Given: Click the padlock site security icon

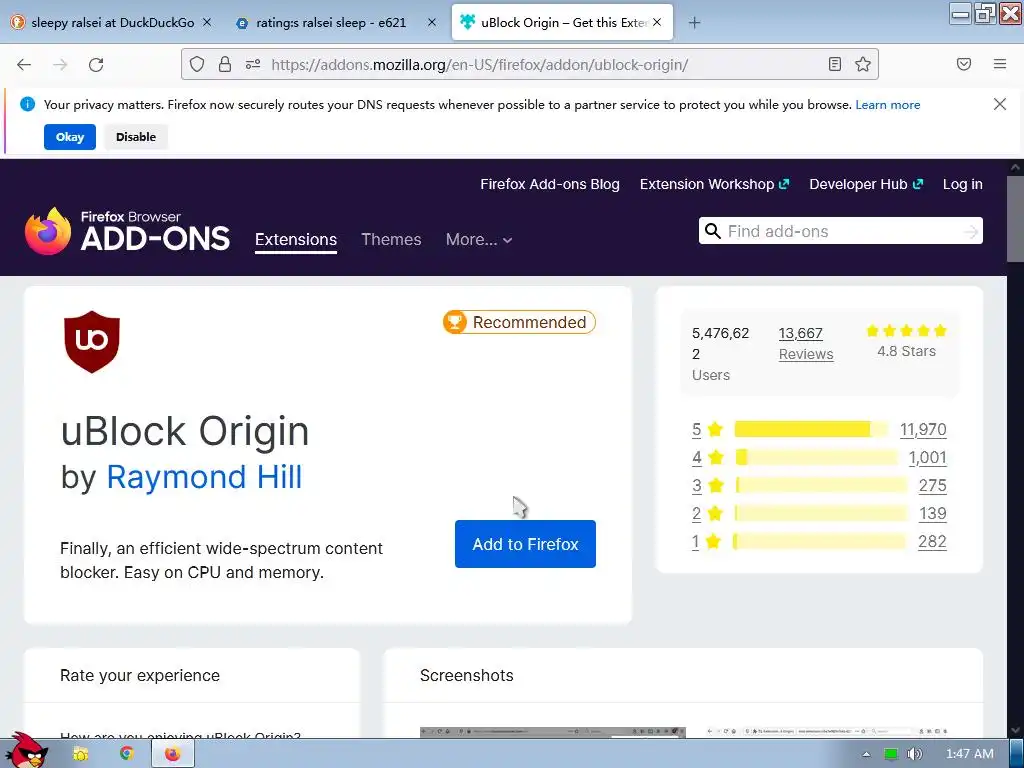Looking at the screenshot, I should tap(225, 64).
